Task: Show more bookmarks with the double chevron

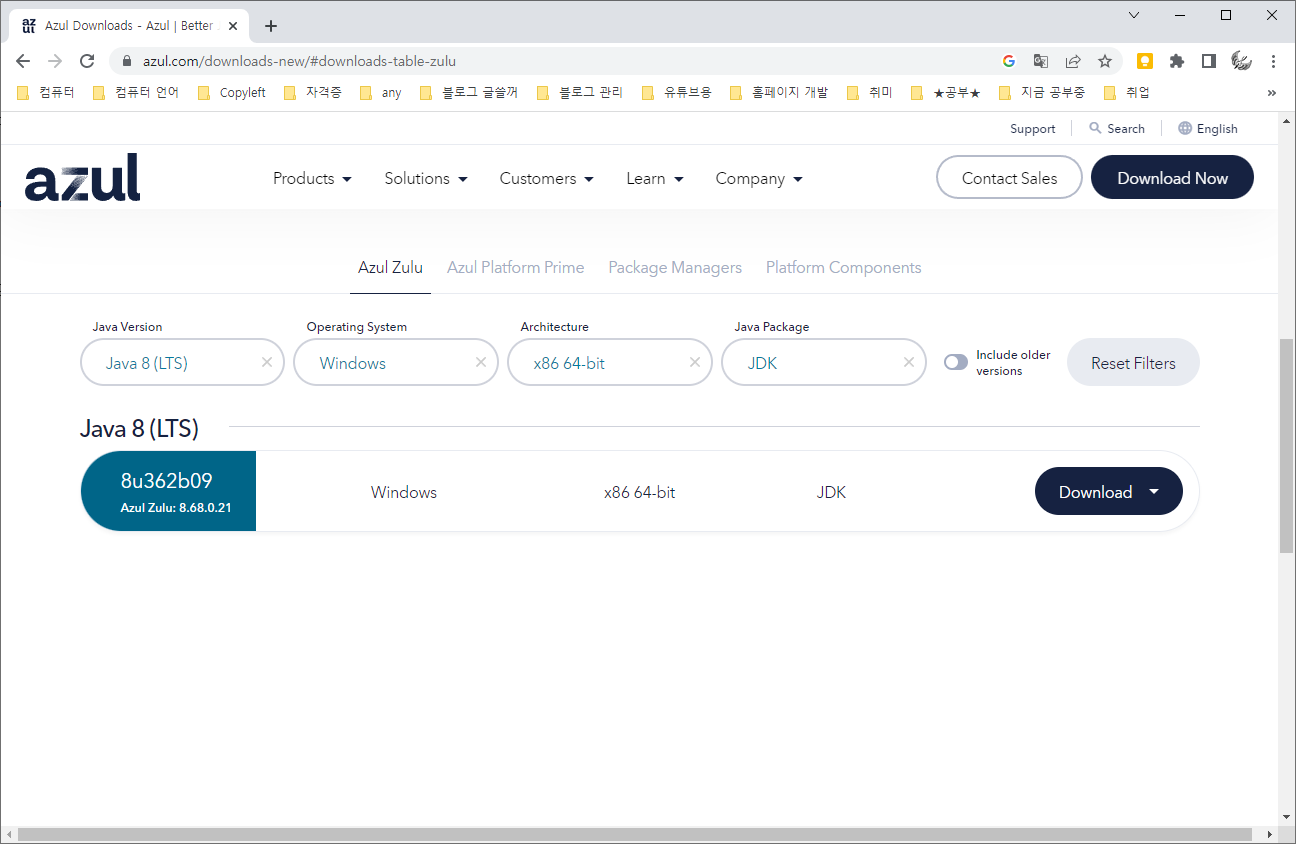Action: click(1272, 93)
